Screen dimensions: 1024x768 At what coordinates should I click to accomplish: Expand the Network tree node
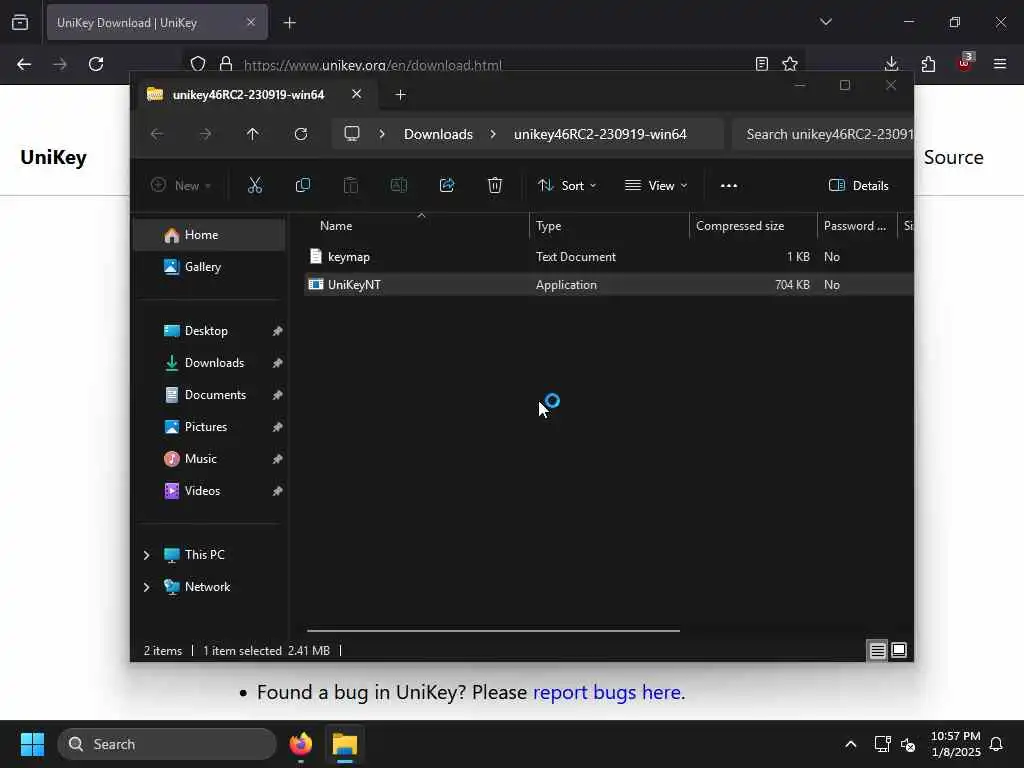click(146, 586)
